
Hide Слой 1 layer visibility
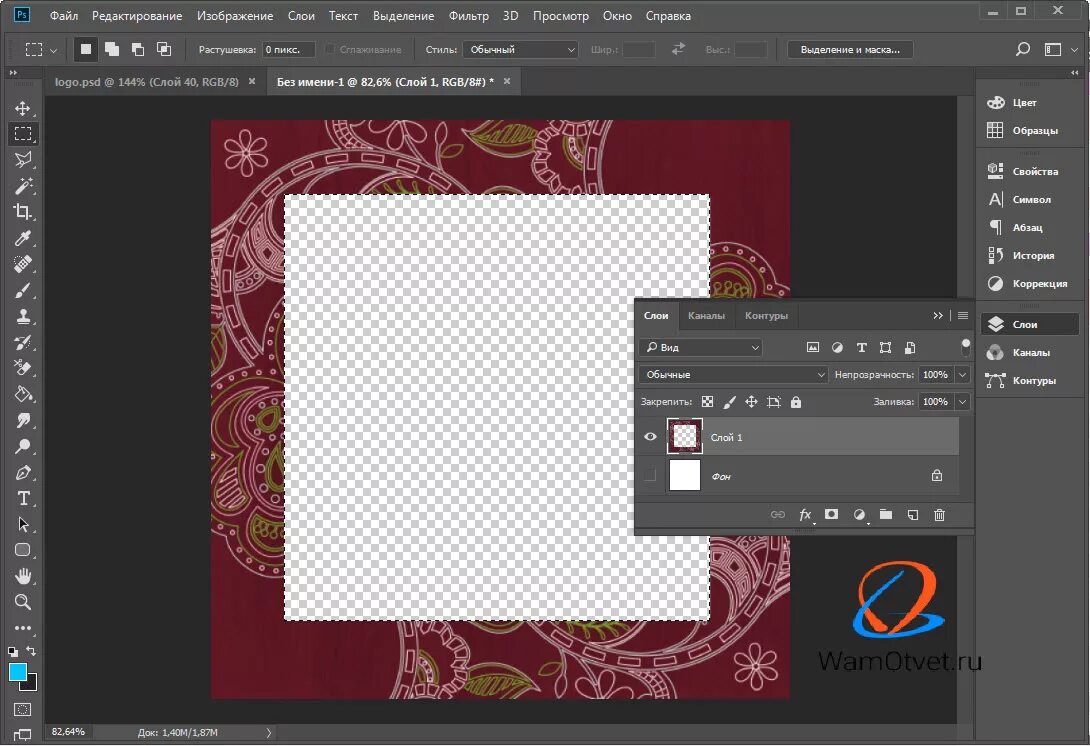pos(650,437)
